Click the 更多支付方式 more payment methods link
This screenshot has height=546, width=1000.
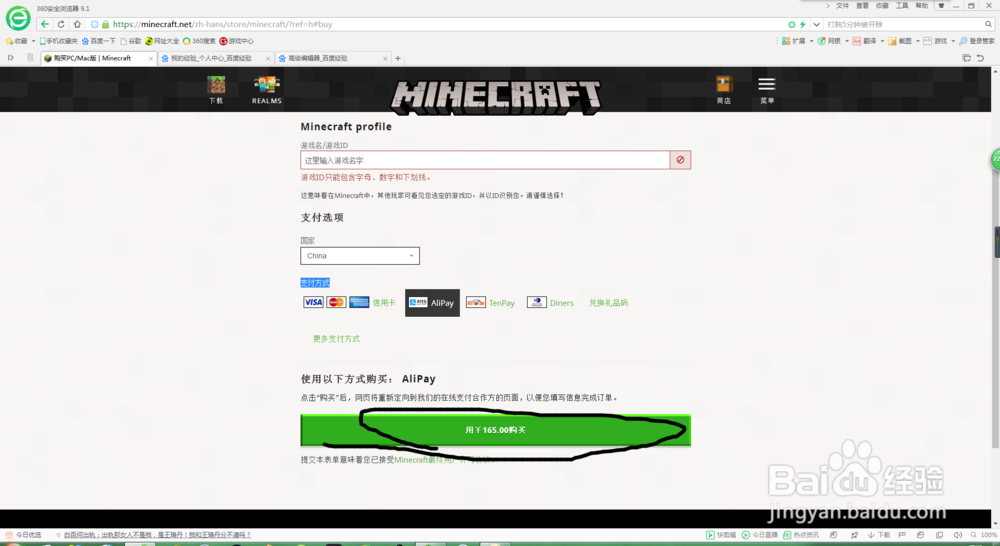[336, 339]
